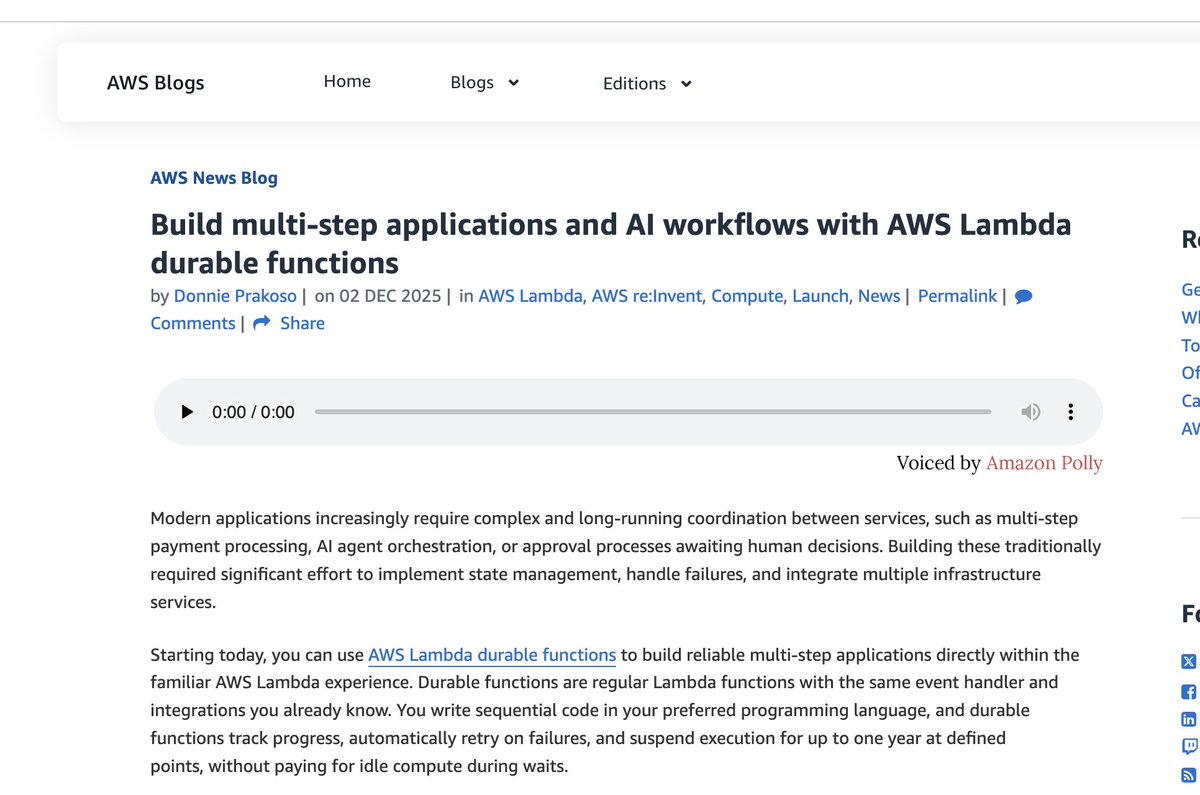This screenshot has height=795, width=1200.
Task: Open the Permalink link
Action: (957, 296)
